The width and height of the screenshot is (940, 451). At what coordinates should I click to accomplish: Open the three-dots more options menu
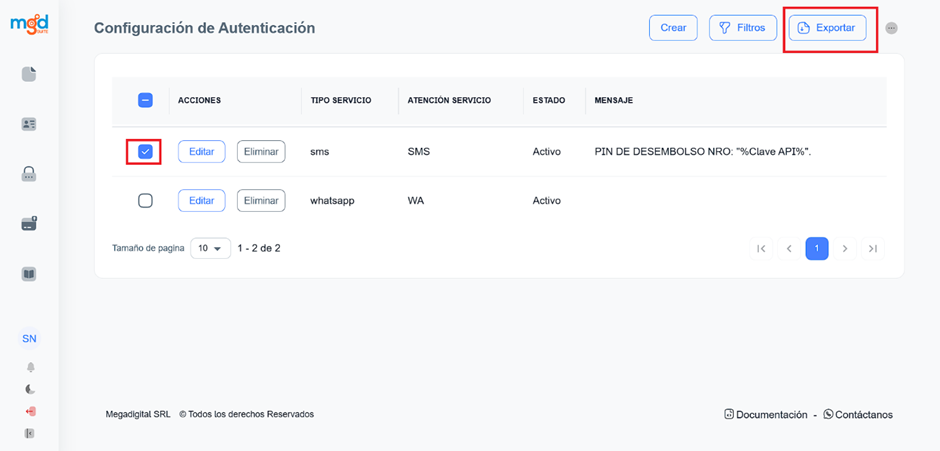[891, 28]
